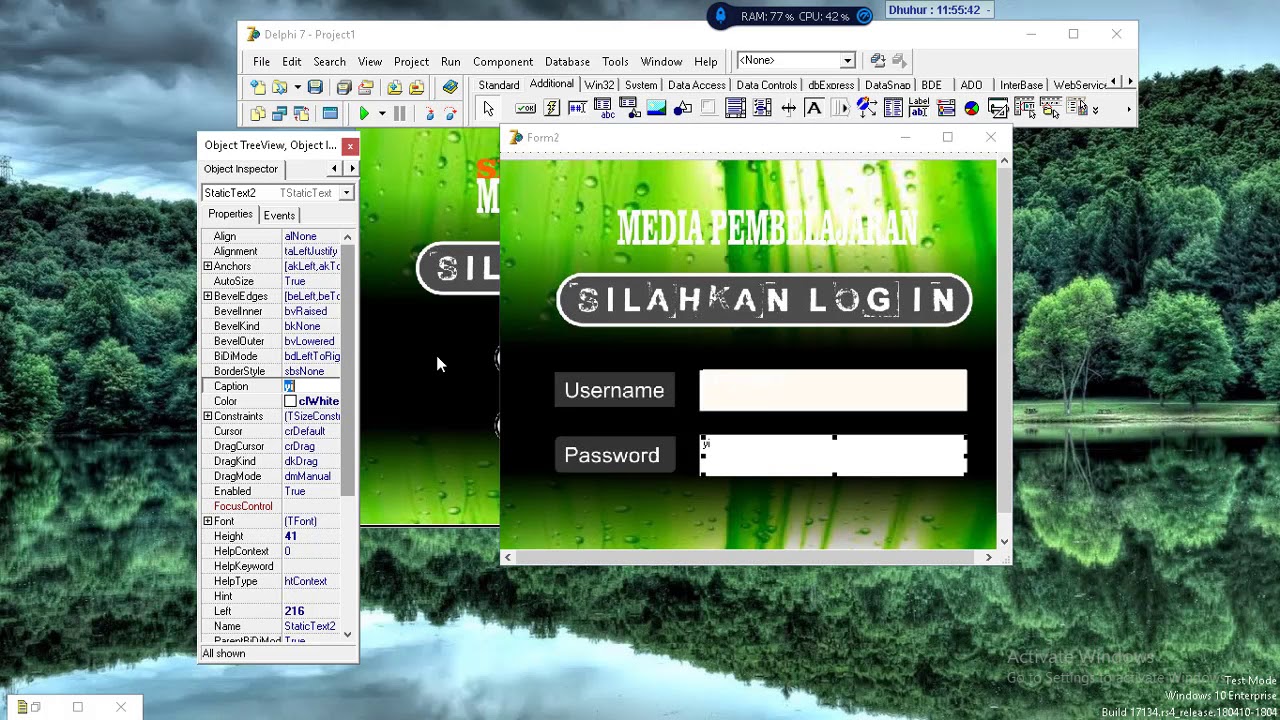The width and height of the screenshot is (1280, 720).
Task: Select the Password static text on Form2
Action: click(x=614, y=455)
